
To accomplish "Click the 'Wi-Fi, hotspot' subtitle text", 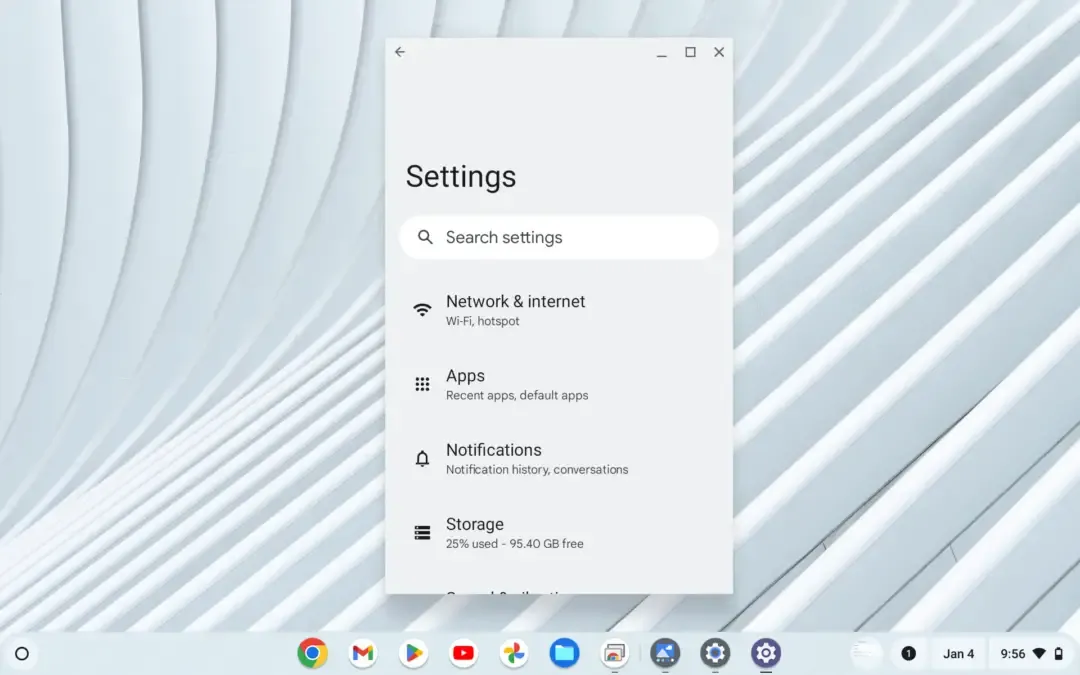I will [x=482, y=321].
